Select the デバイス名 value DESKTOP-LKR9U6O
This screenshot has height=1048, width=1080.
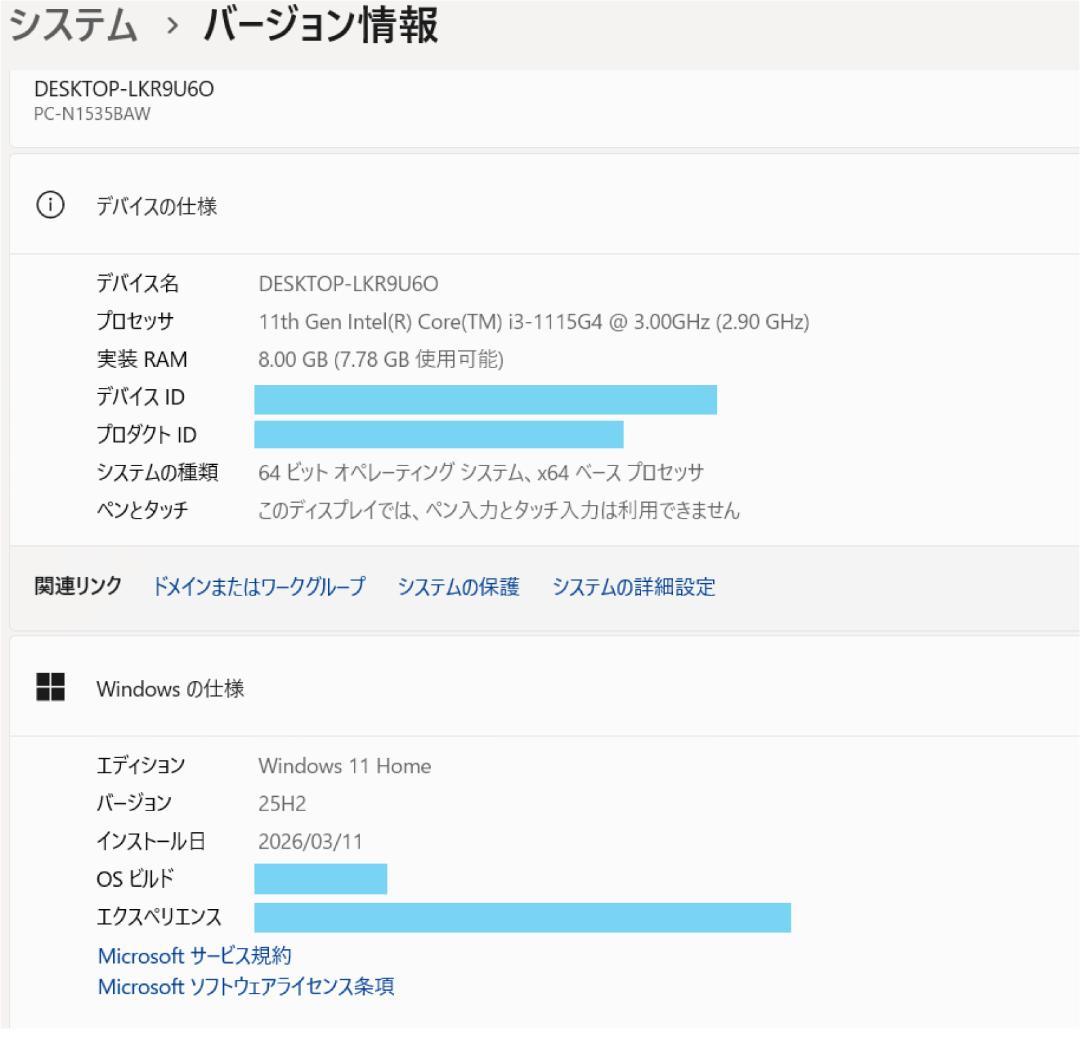coord(349,284)
